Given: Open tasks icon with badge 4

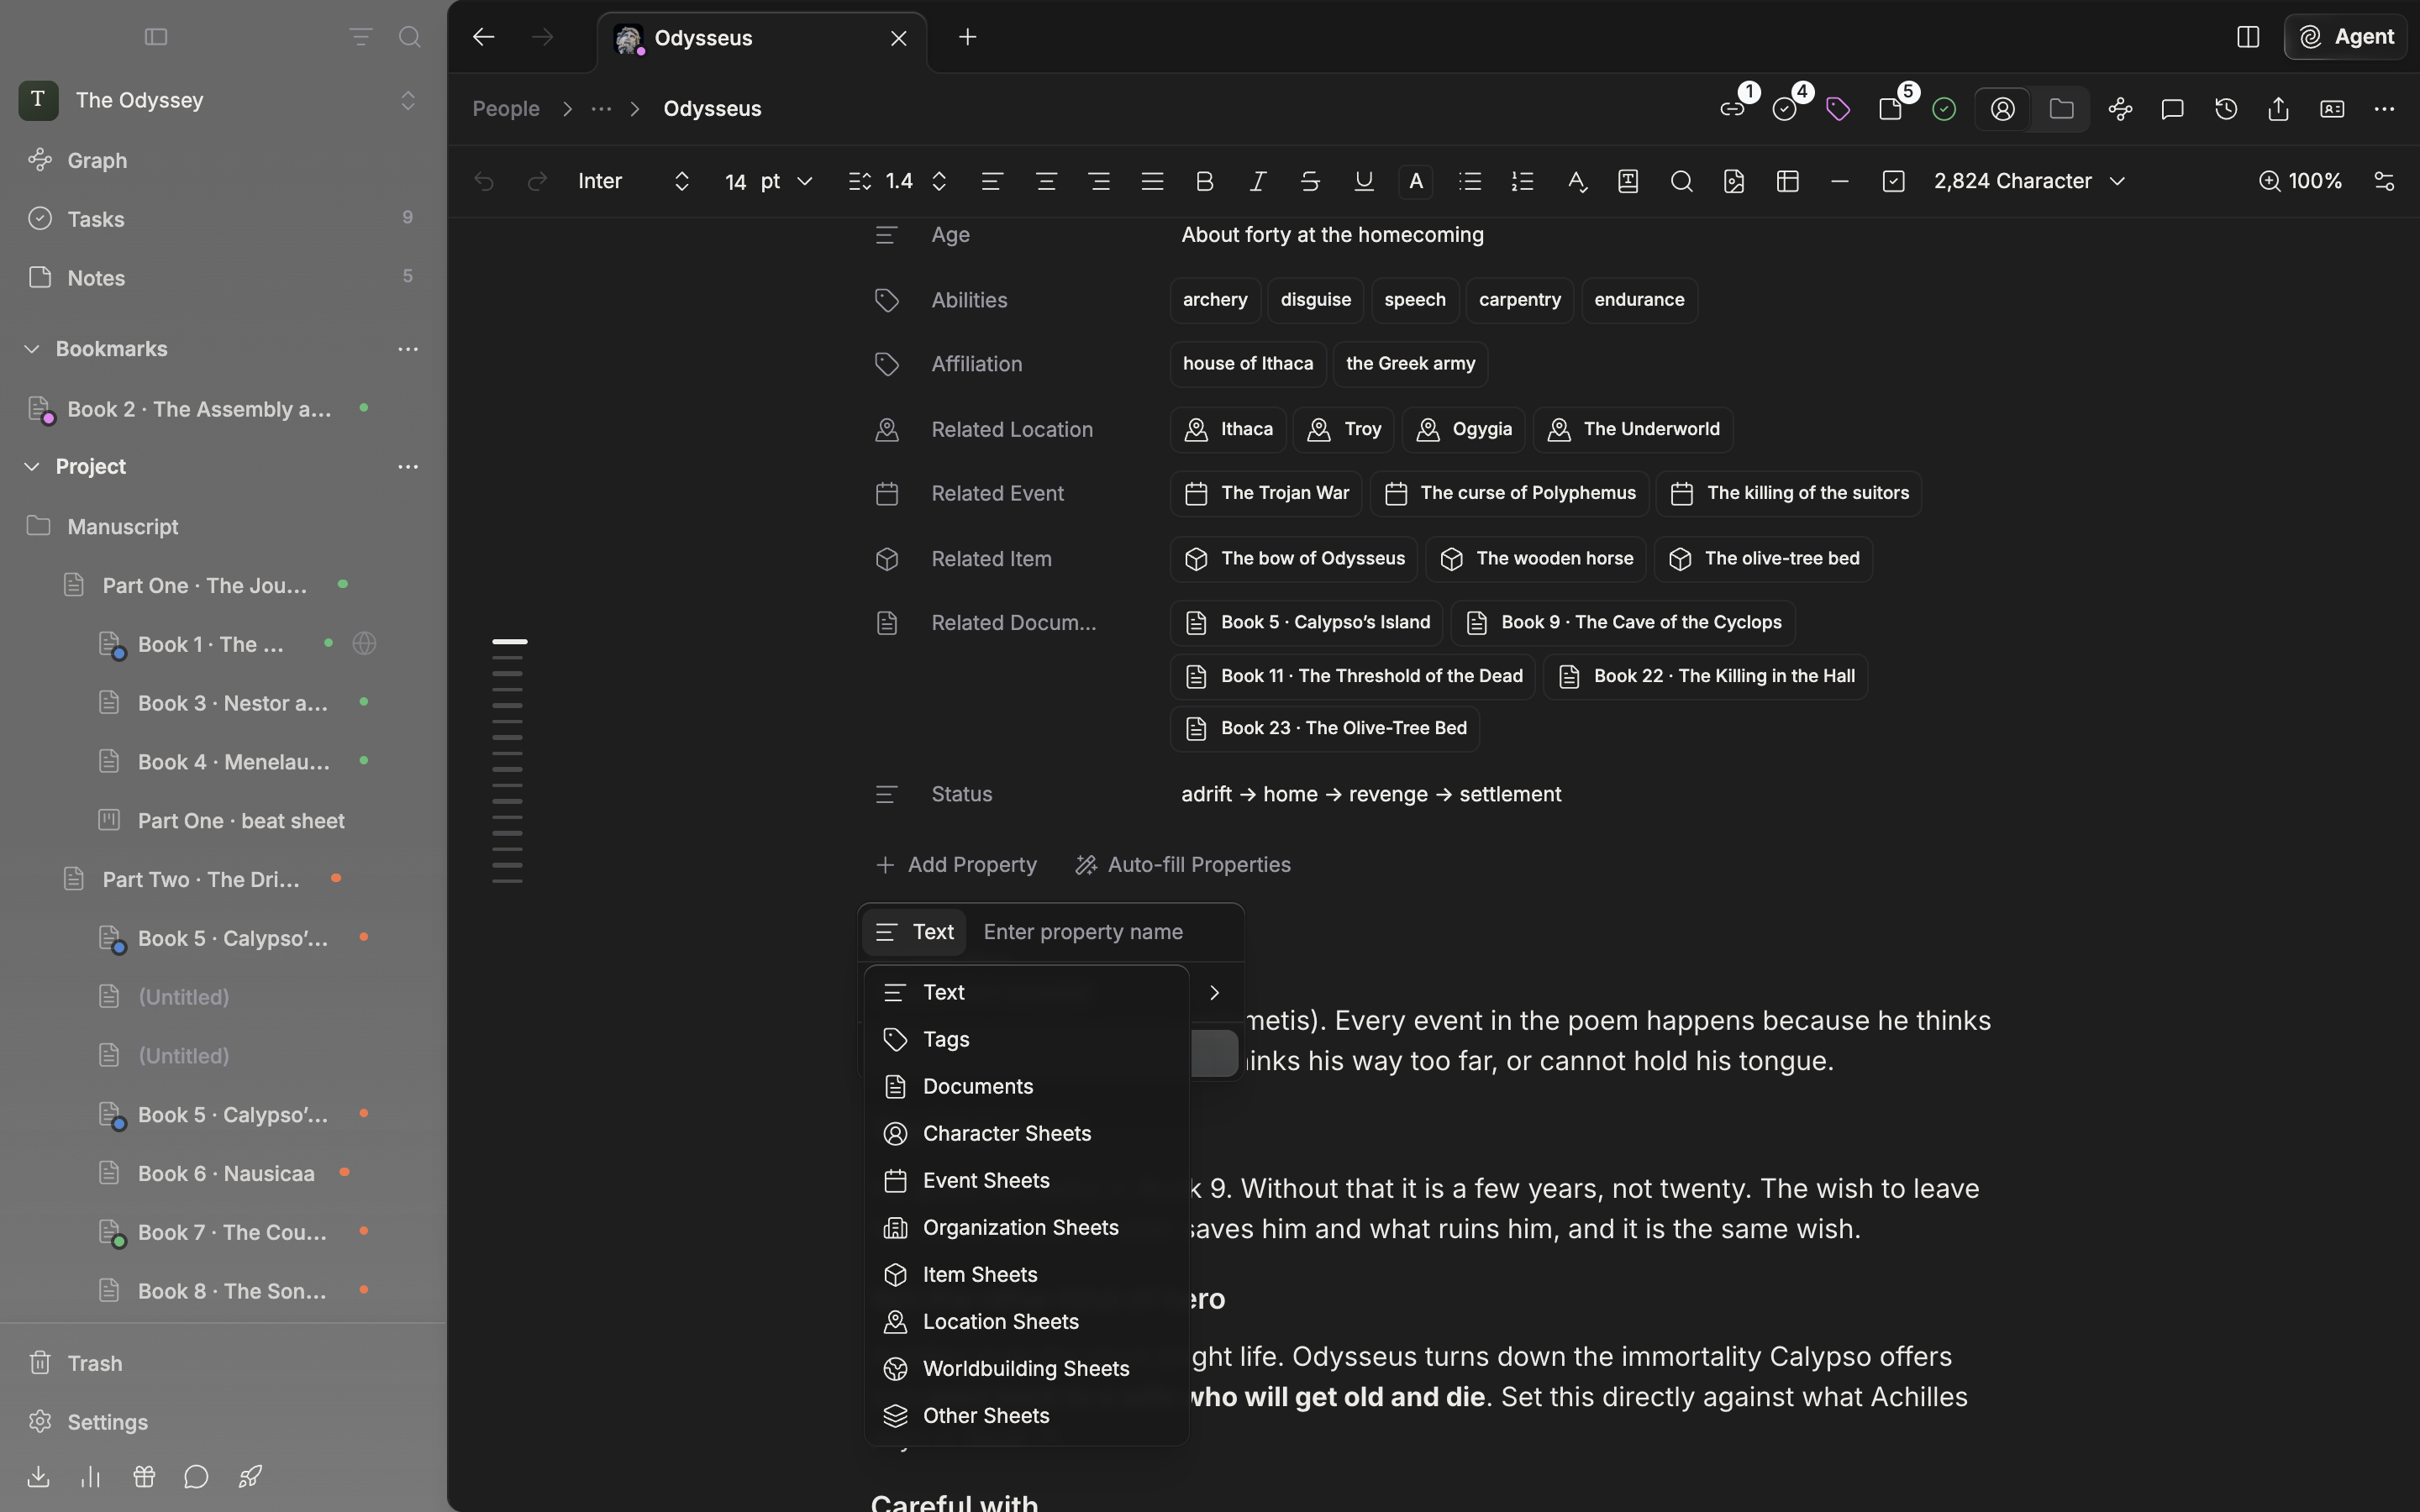Looking at the screenshot, I should point(1785,109).
